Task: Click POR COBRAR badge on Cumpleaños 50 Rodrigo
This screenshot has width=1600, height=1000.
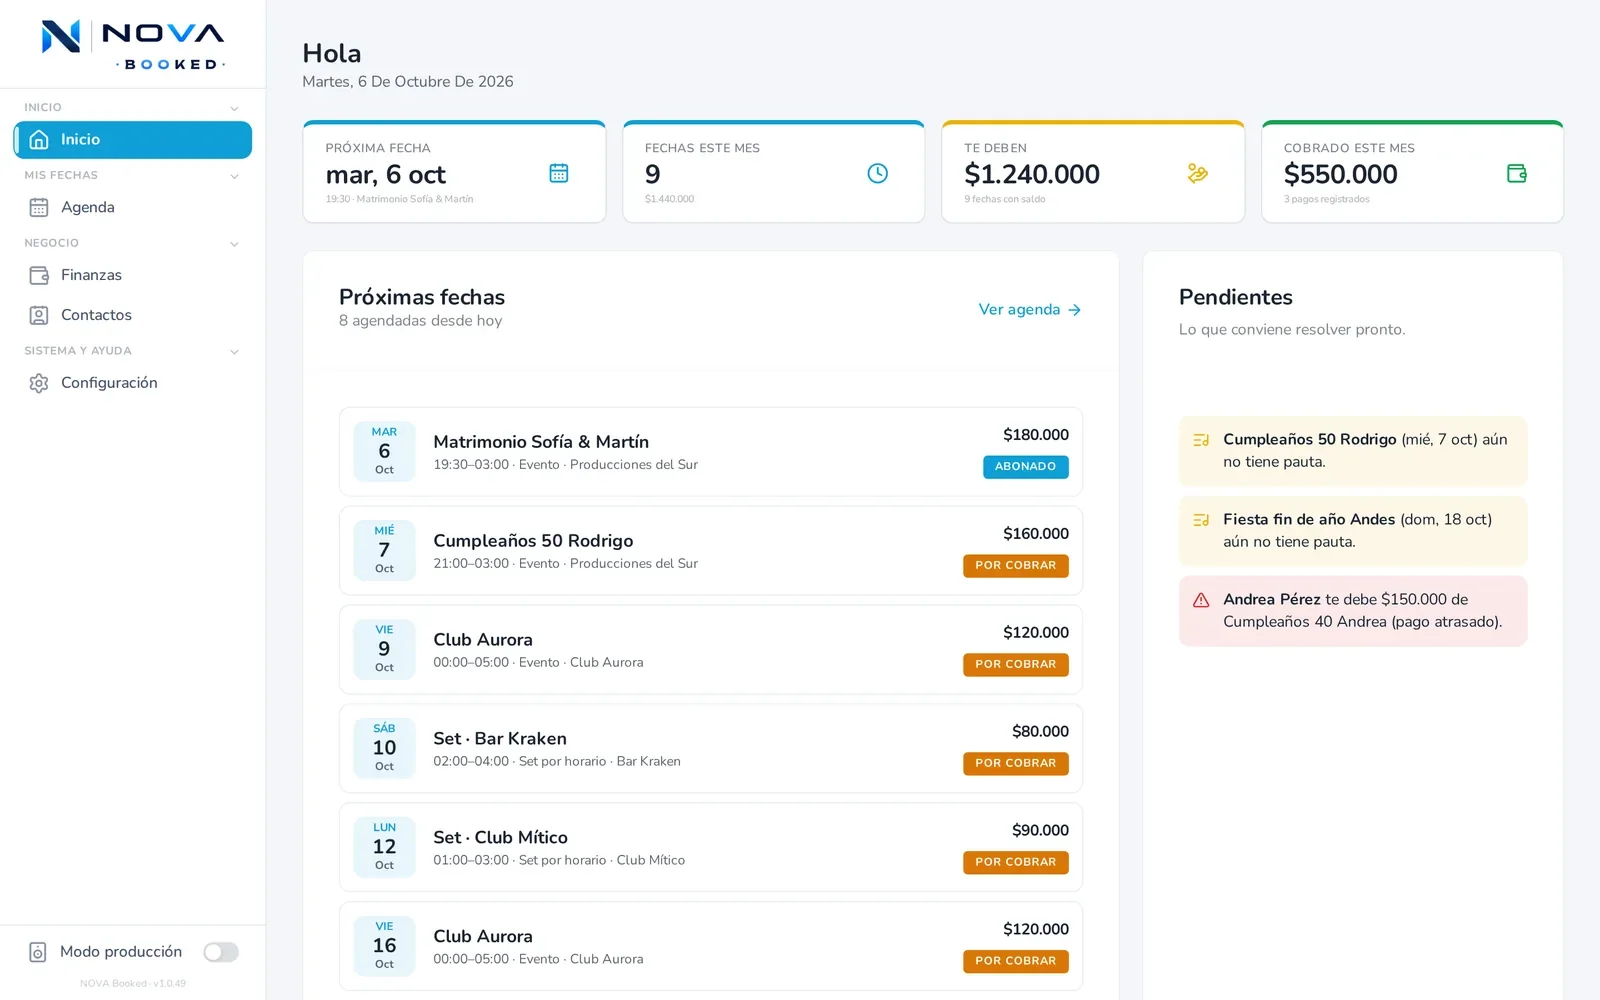Action: (1016, 566)
